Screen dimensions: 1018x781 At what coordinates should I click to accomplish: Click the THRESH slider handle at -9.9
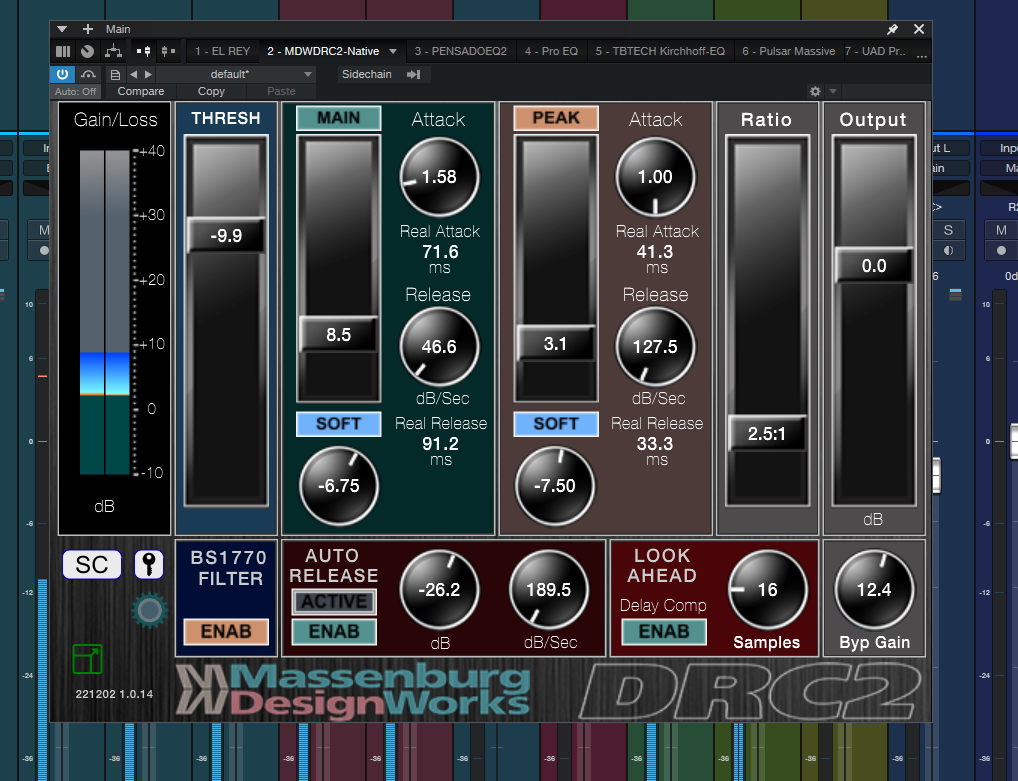pos(226,236)
